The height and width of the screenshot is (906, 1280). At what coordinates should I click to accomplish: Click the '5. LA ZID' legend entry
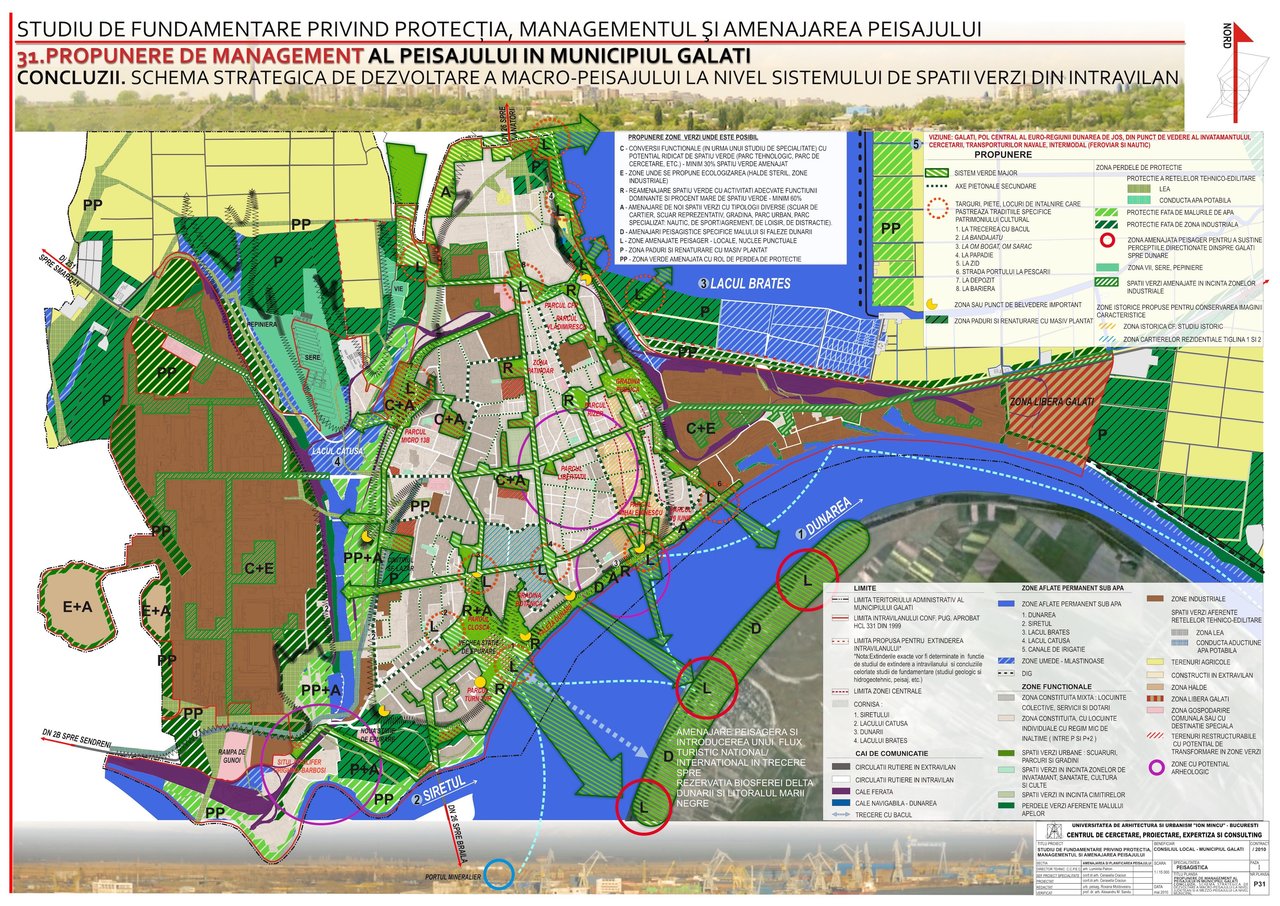(x=967, y=263)
